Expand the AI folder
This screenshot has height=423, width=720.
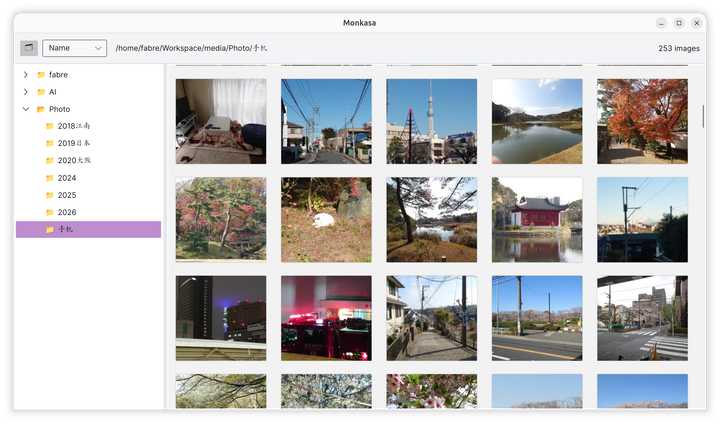(26, 92)
